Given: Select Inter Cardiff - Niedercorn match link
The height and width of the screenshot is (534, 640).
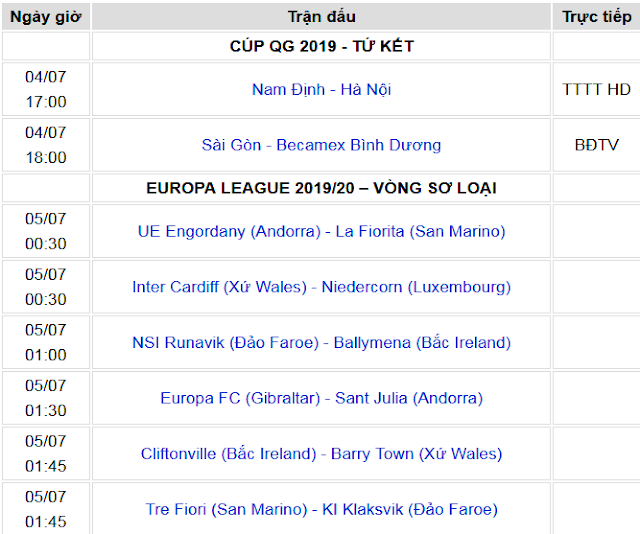Looking at the screenshot, I should click(321, 287).
